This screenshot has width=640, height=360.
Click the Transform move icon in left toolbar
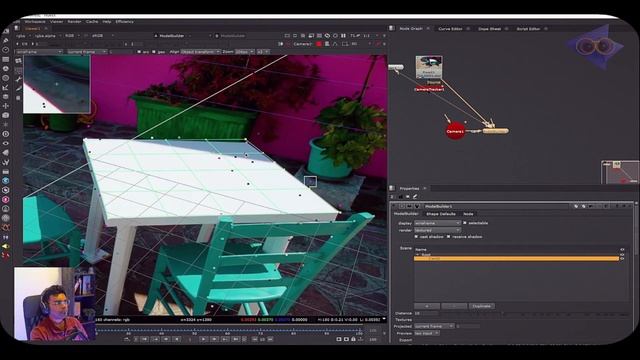(6, 106)
